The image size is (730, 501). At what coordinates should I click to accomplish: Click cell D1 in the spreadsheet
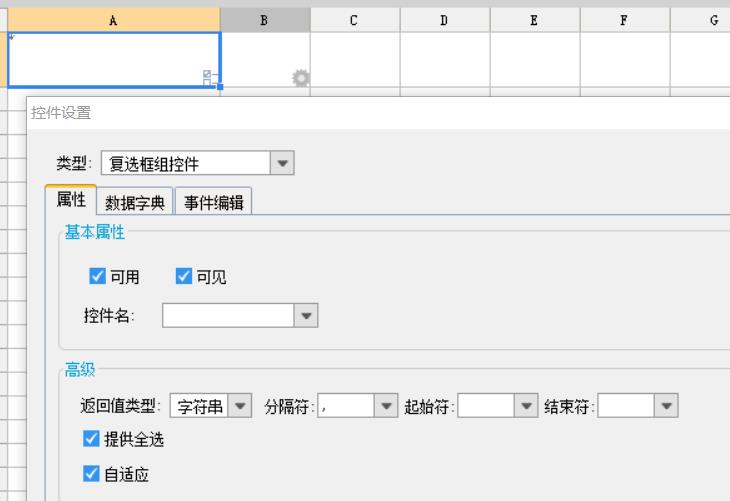coord(445,60)
